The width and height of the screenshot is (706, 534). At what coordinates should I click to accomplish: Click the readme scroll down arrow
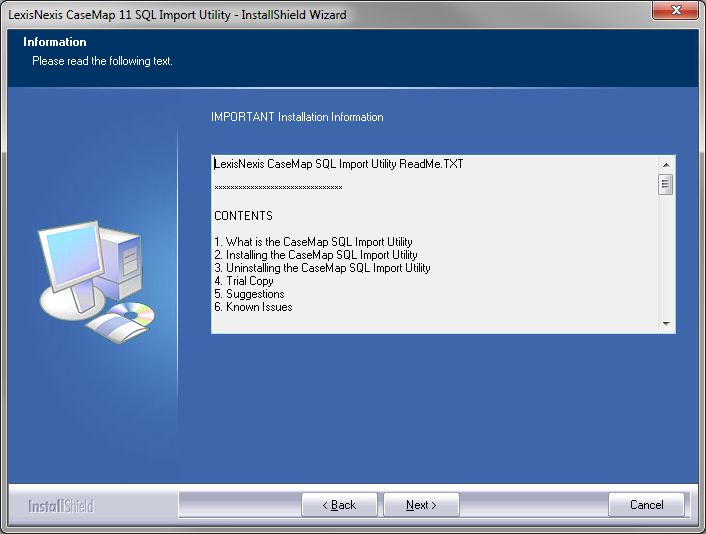coord(666,324)
